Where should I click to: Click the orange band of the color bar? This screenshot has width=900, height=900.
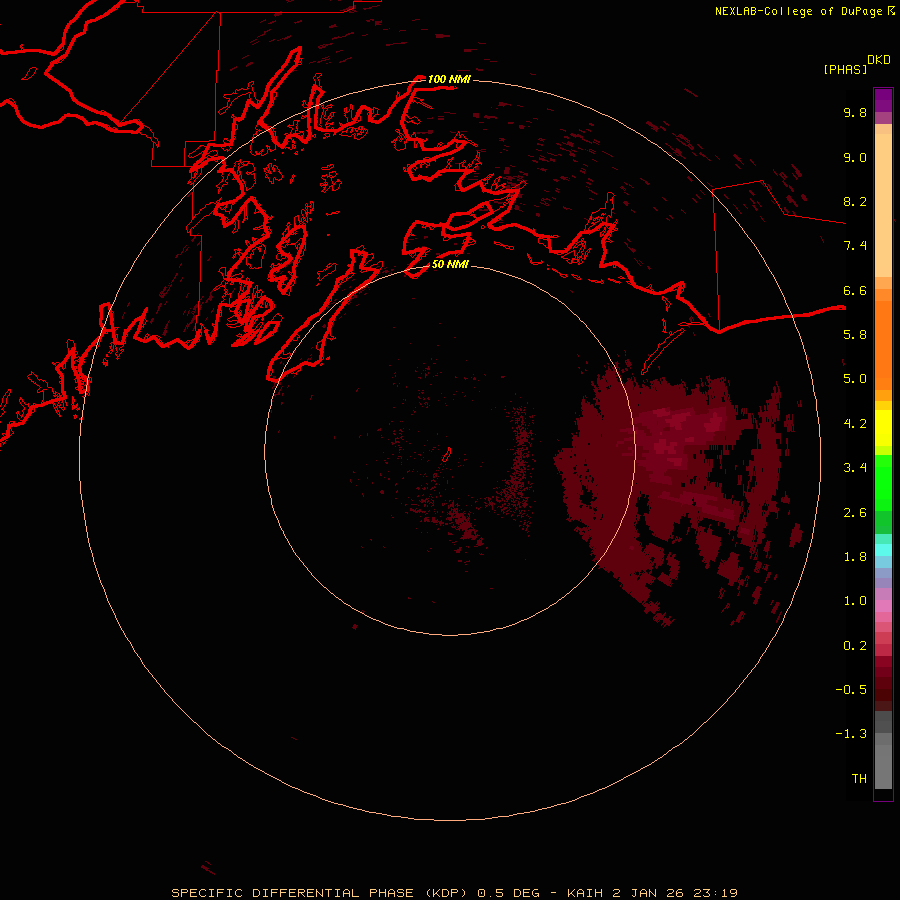click(883, 344)
